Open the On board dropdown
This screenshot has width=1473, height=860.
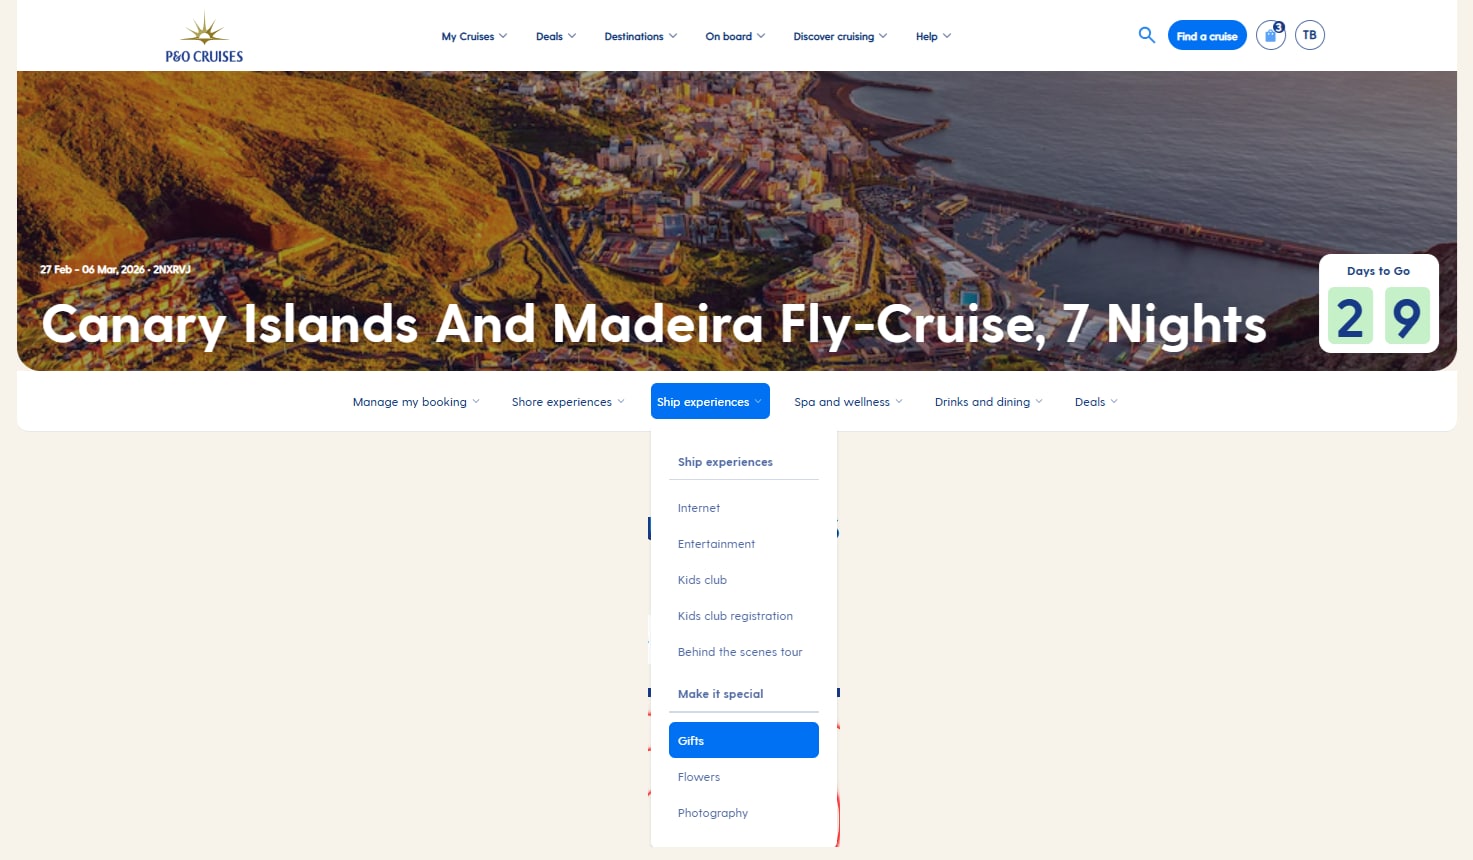735,36
